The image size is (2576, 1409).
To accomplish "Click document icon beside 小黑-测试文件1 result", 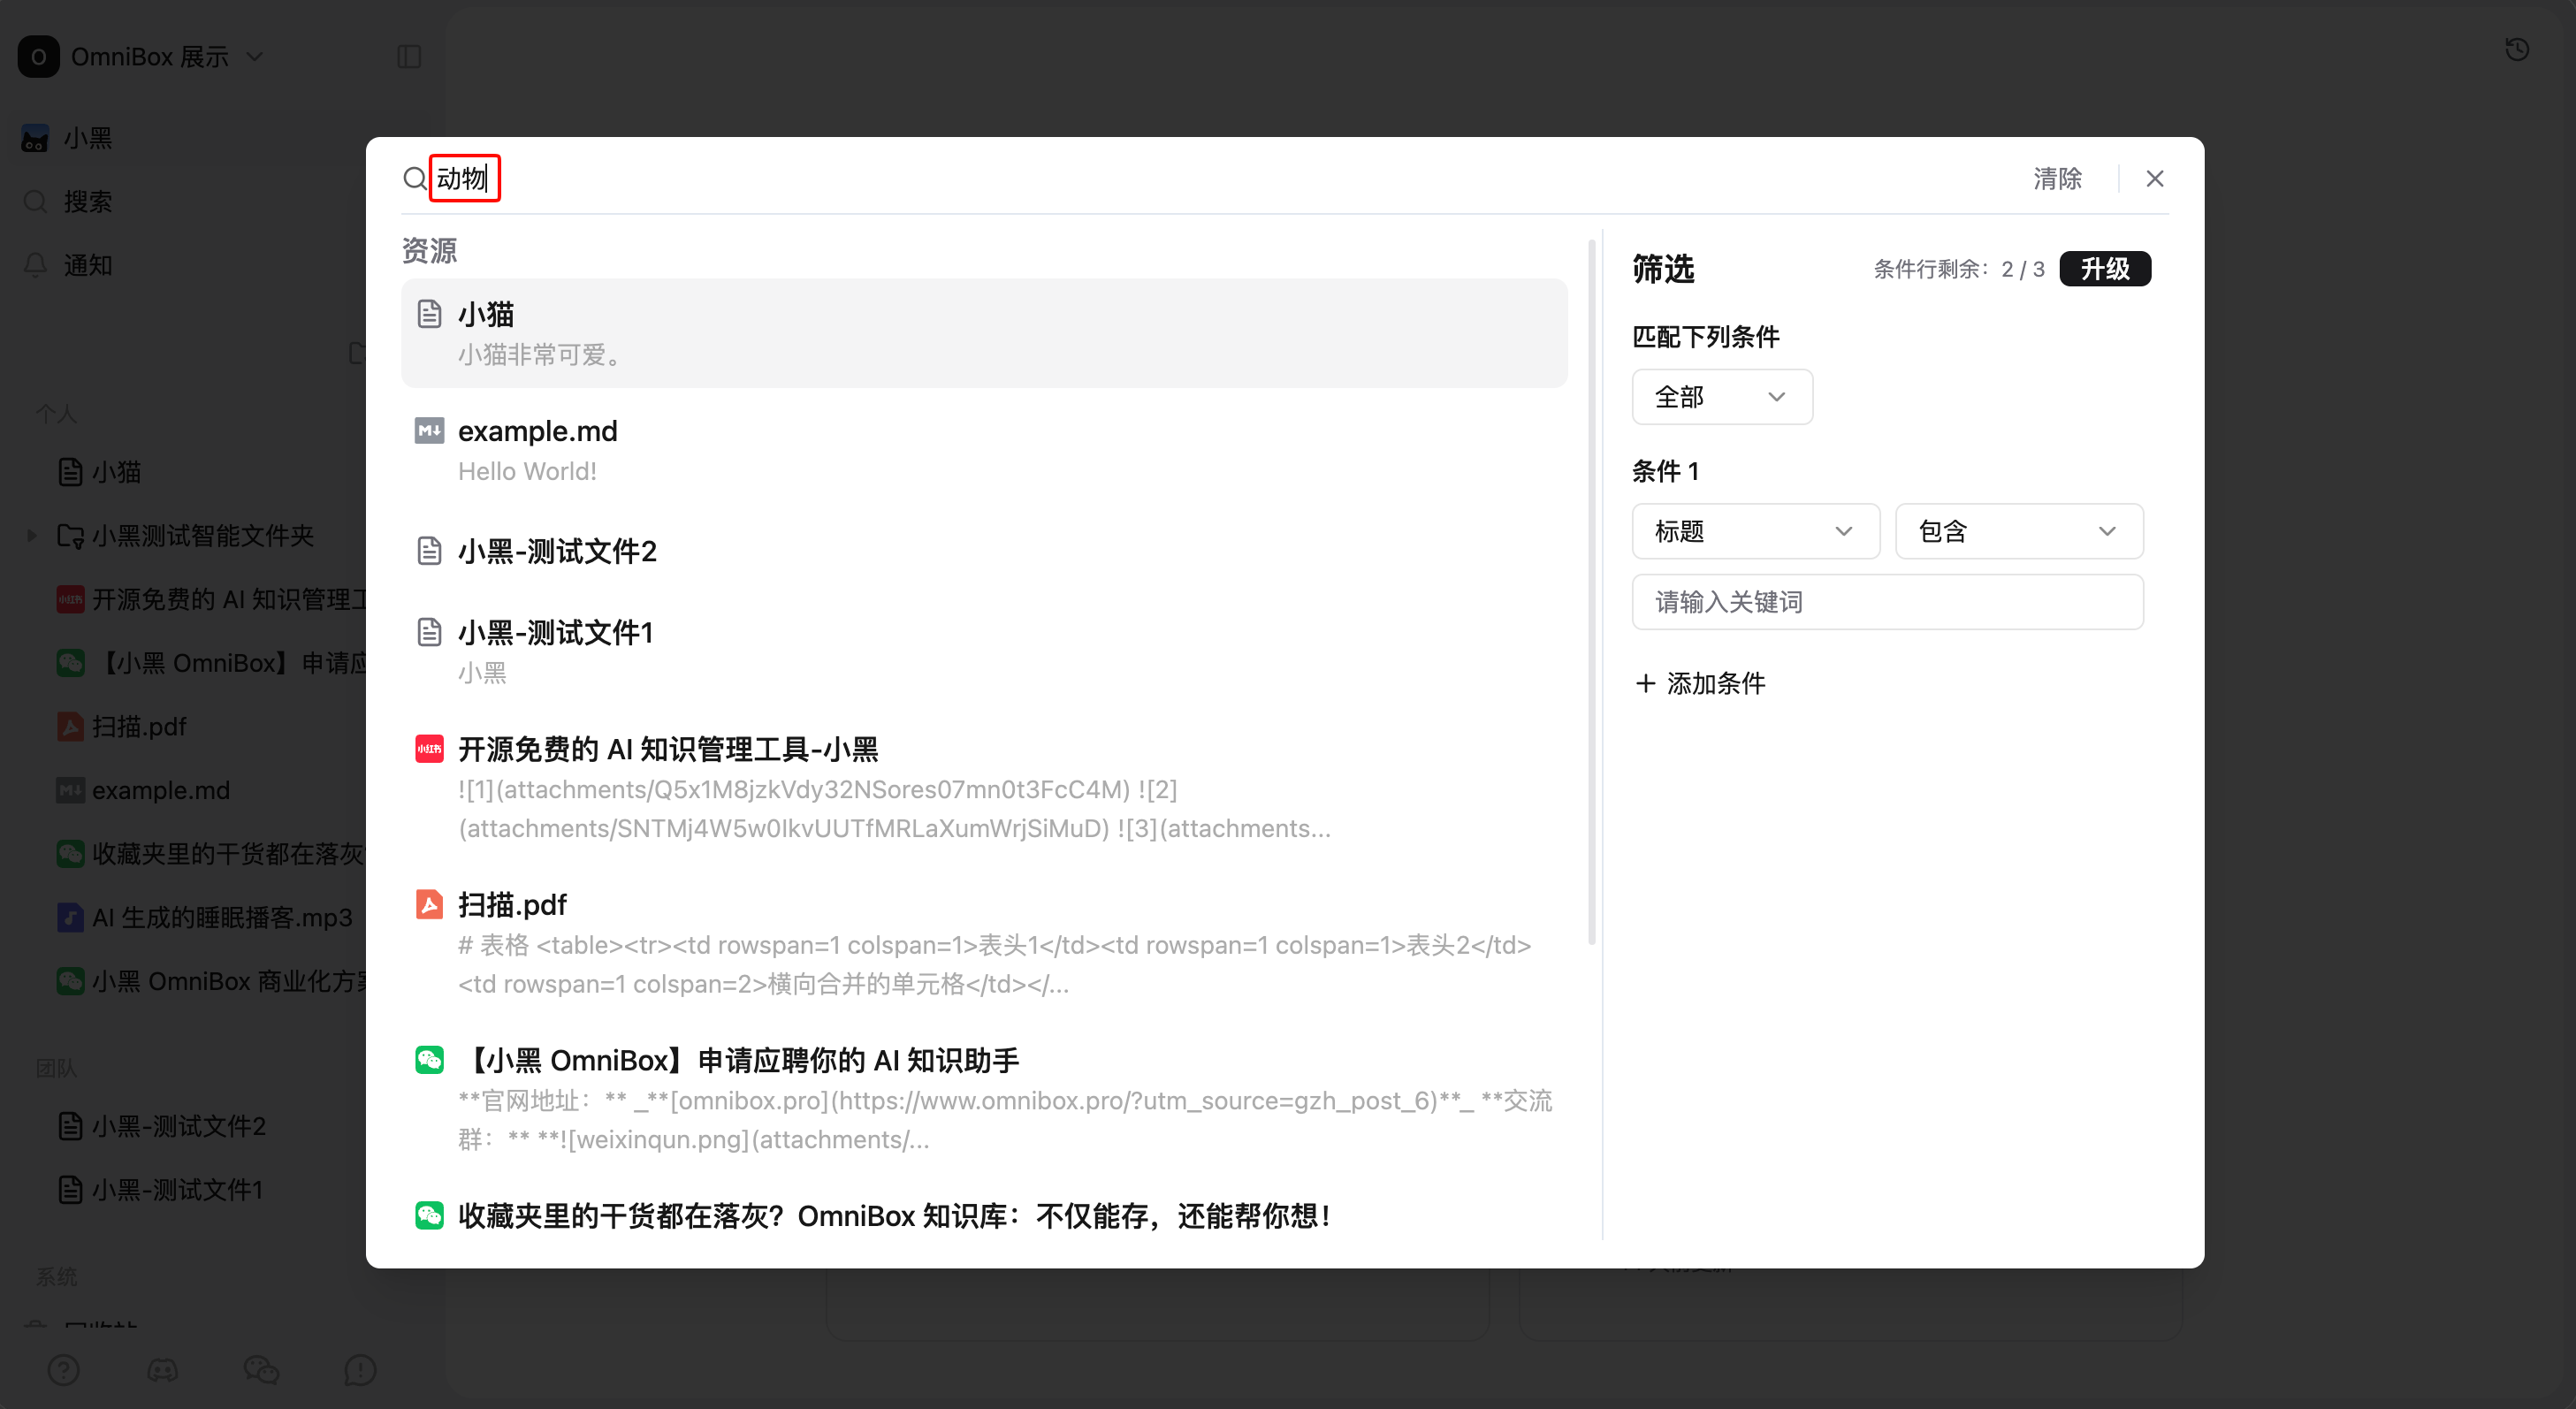I will [429, 632].
